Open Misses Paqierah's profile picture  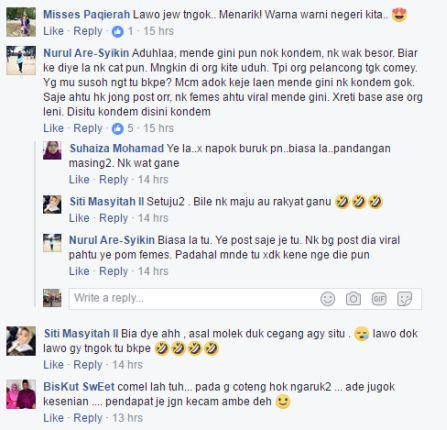click(x=21, y=22)
